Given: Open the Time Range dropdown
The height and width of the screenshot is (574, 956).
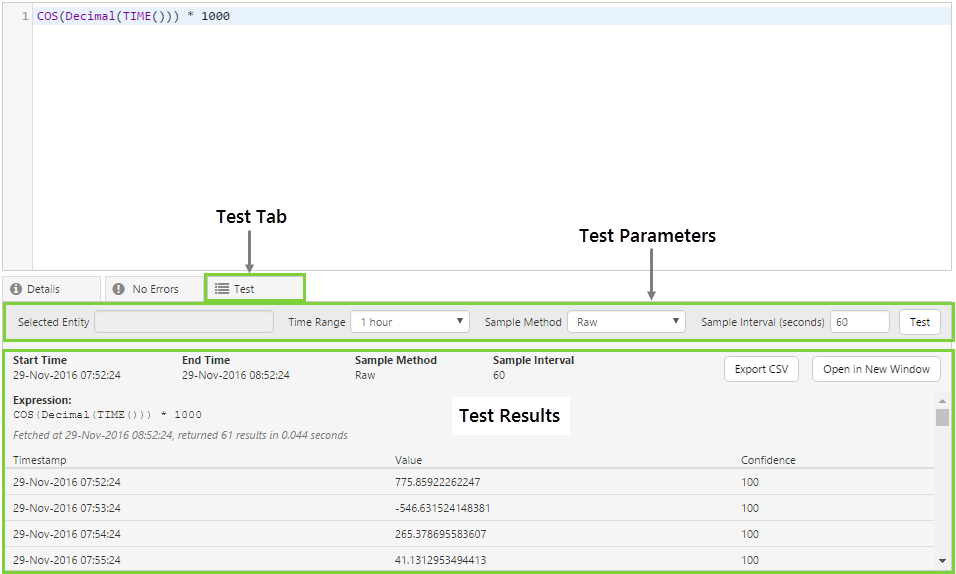Looking at the screenshot, I should tap(409, 322).
